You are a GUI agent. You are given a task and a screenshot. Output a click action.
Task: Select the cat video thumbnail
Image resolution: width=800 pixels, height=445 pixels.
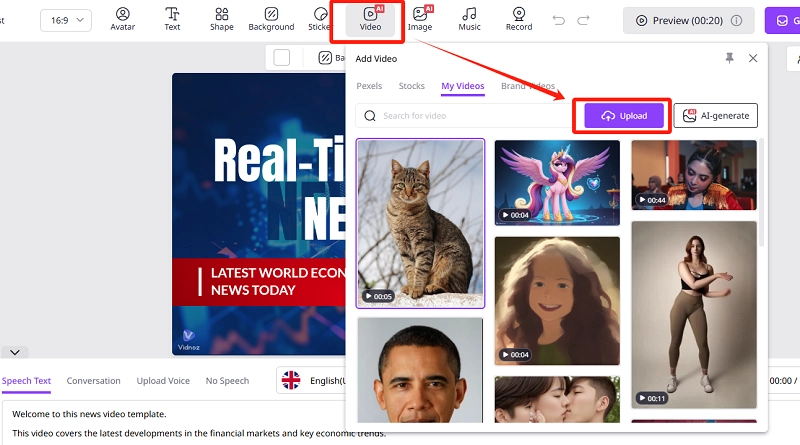pos(420,224)
